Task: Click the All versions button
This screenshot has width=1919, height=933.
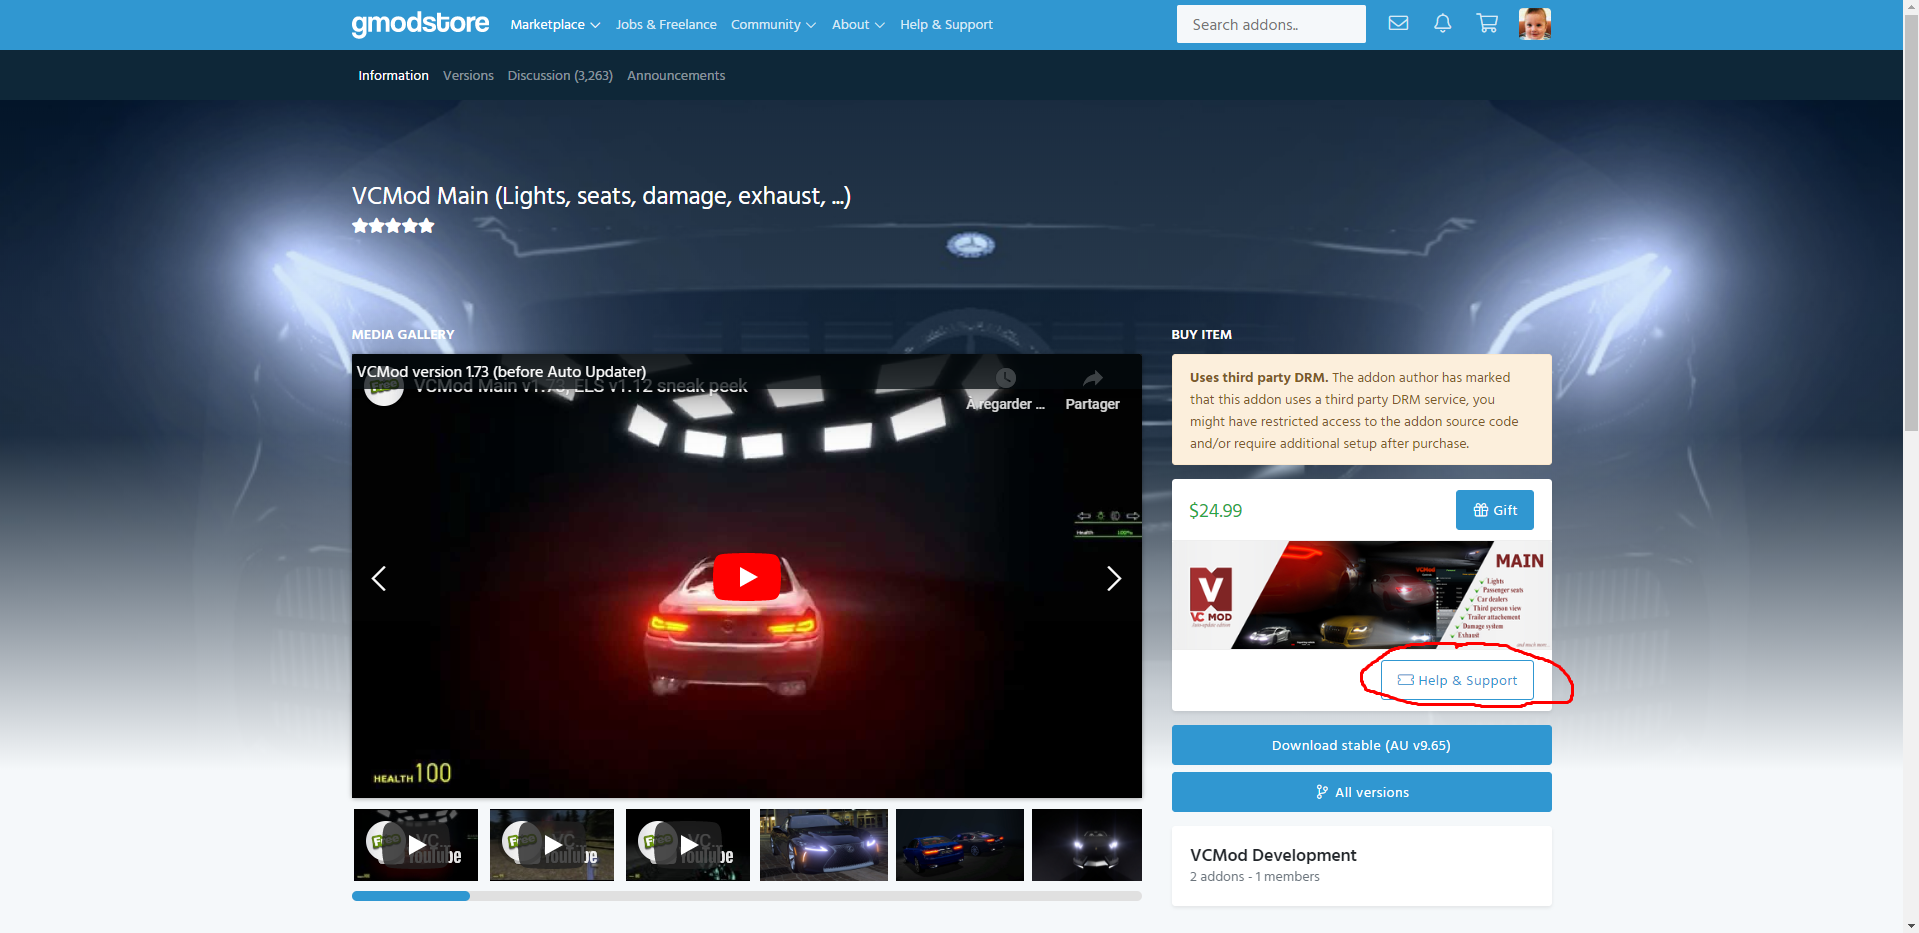Action: coord(1361,792)
